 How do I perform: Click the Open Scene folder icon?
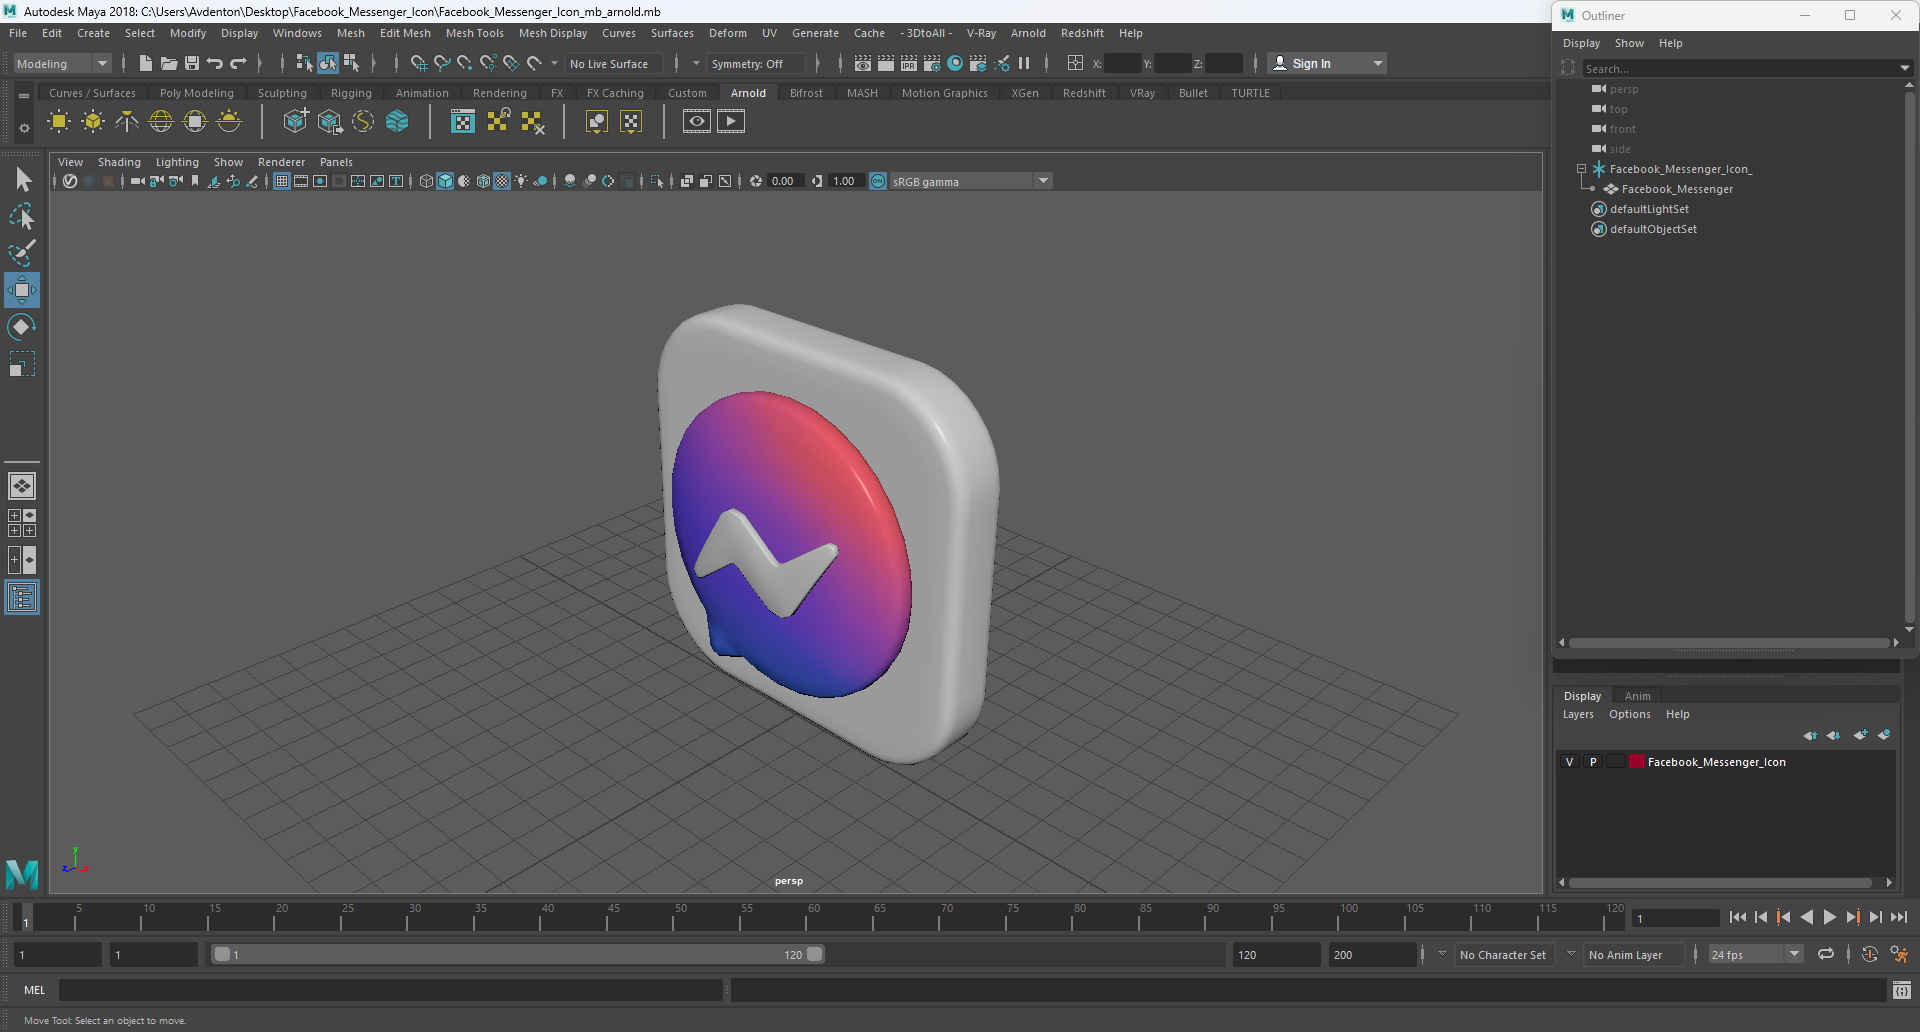[169, 63]
